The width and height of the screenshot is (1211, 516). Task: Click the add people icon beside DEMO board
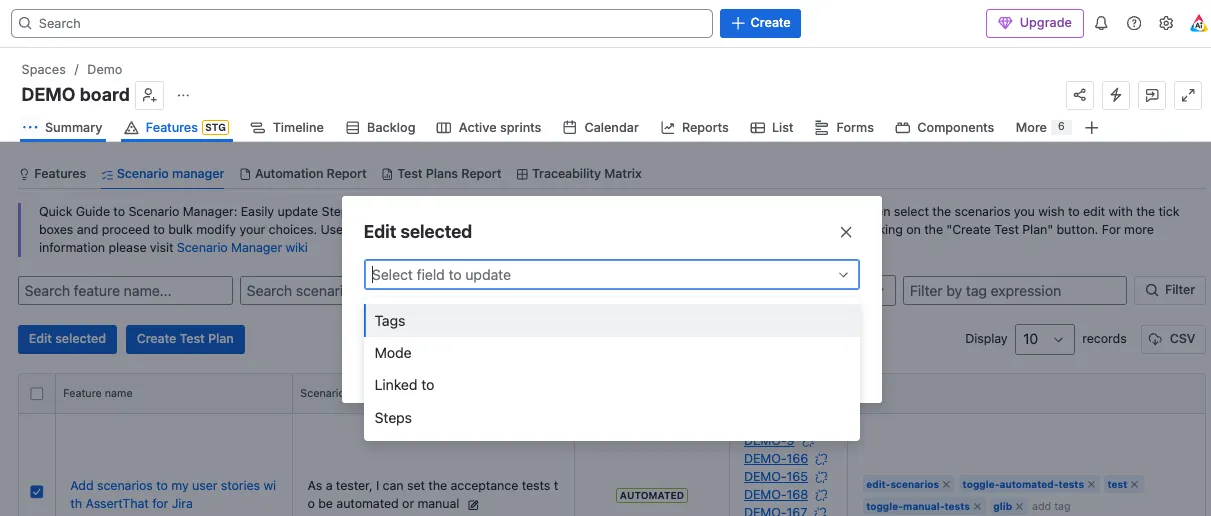tap(149, 95)
